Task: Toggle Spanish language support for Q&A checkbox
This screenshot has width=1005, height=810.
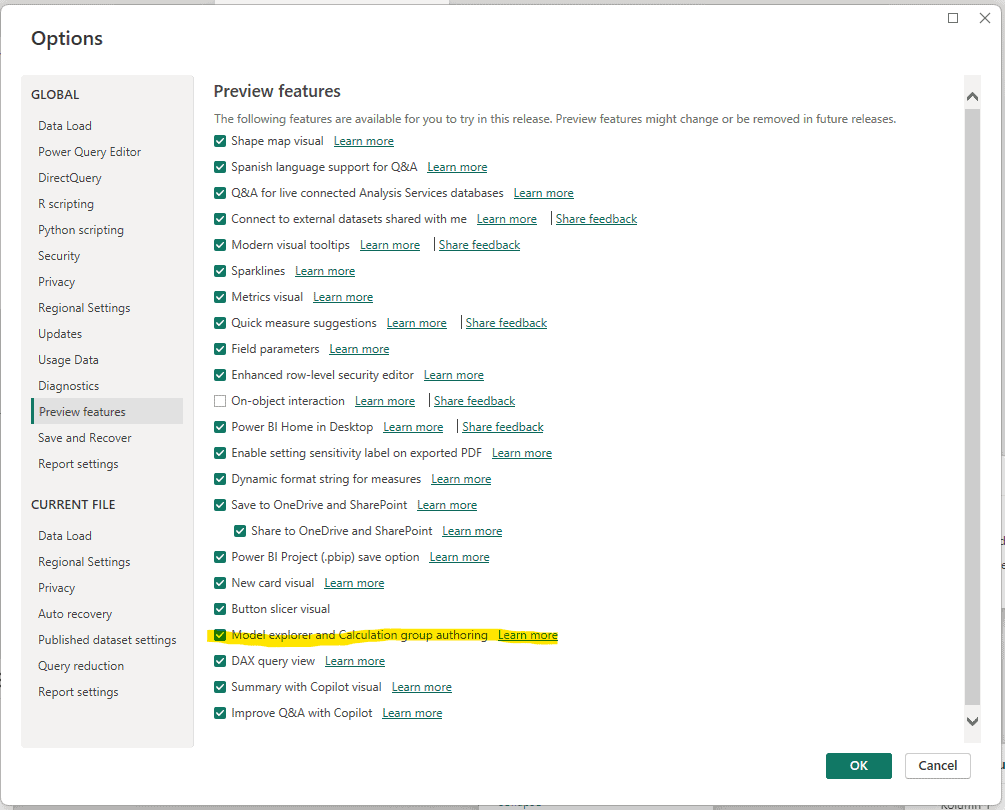Action: [x=220, y=167]
